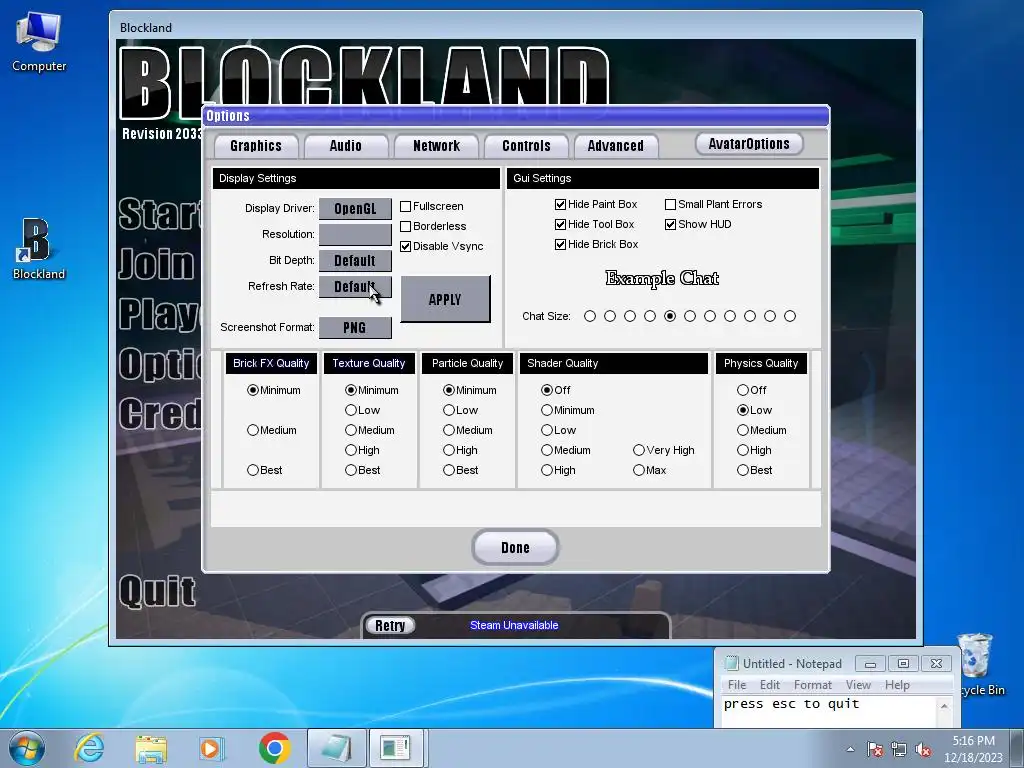Open Notepad Help menu
The width and height of the screenshot is (1024, 768).
(x=897, y=684)
